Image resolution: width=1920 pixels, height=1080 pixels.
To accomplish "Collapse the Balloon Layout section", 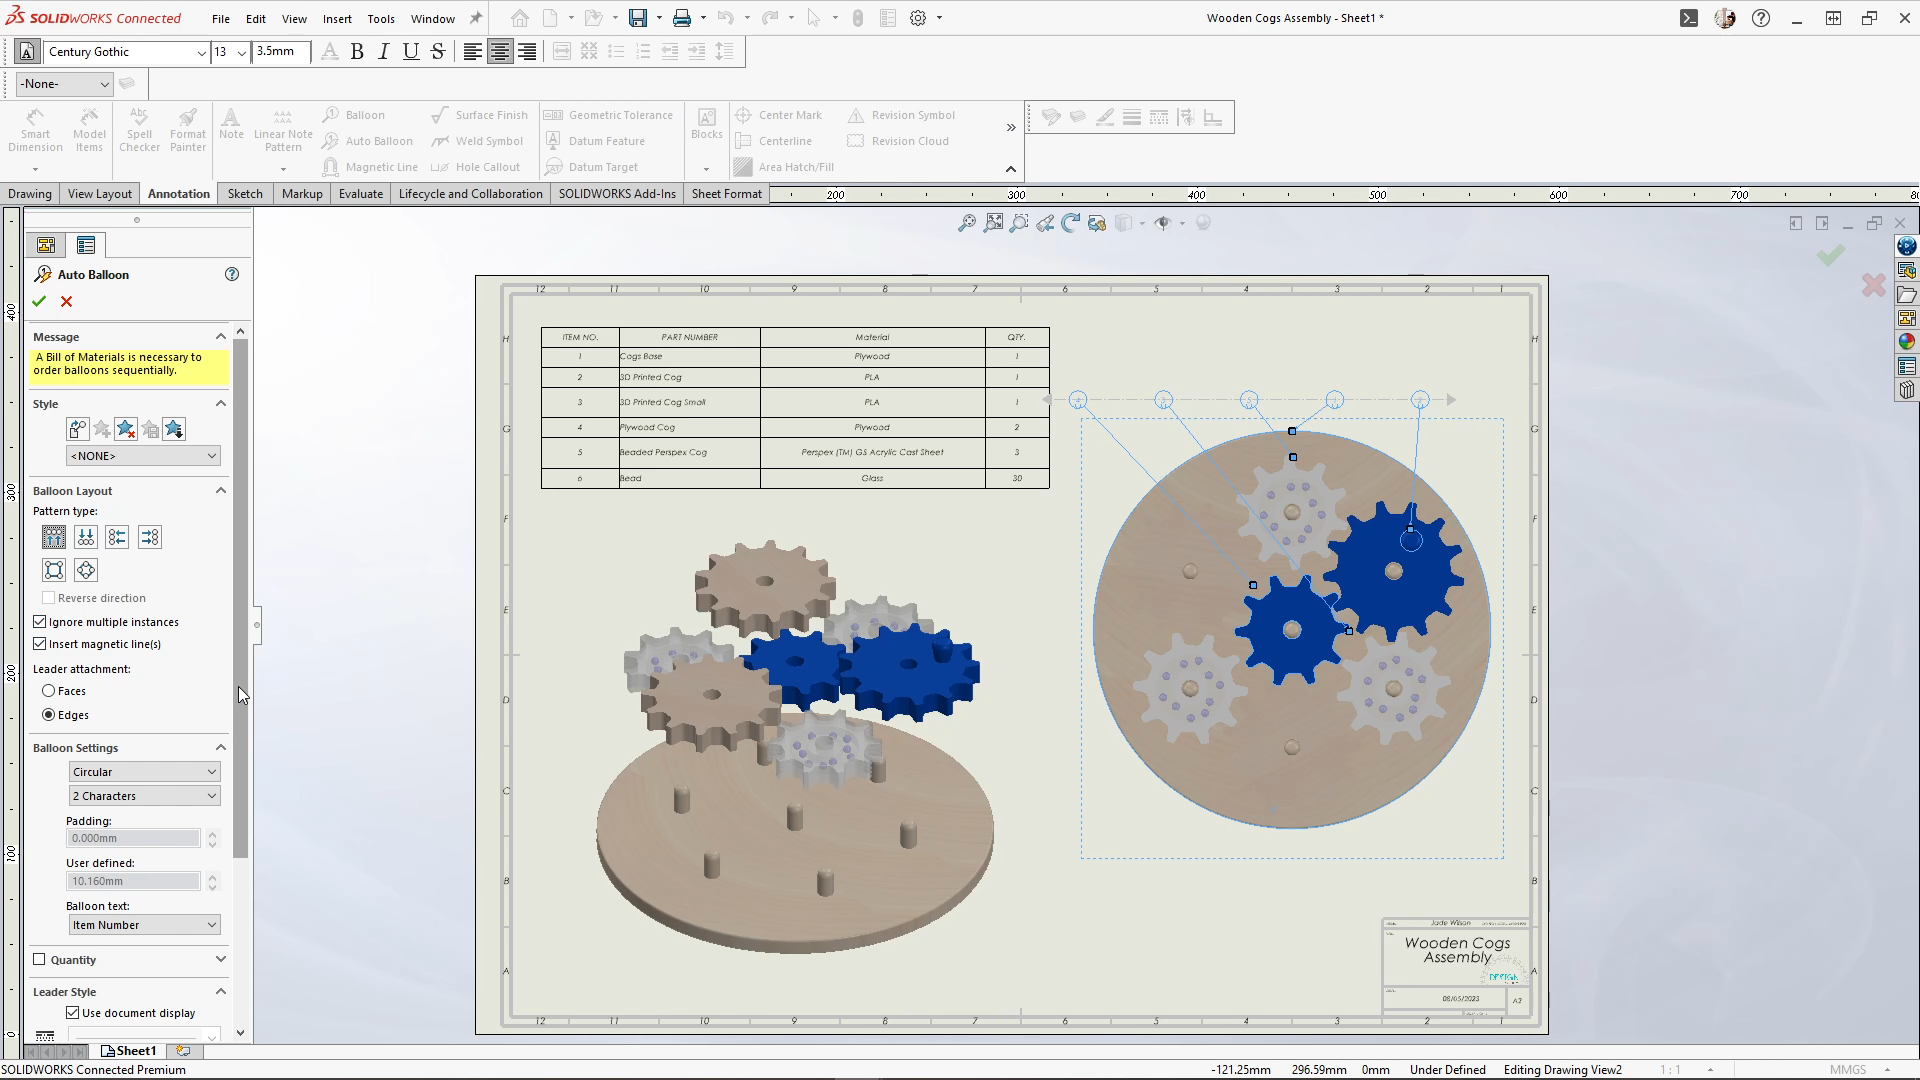I will (221, 491).
